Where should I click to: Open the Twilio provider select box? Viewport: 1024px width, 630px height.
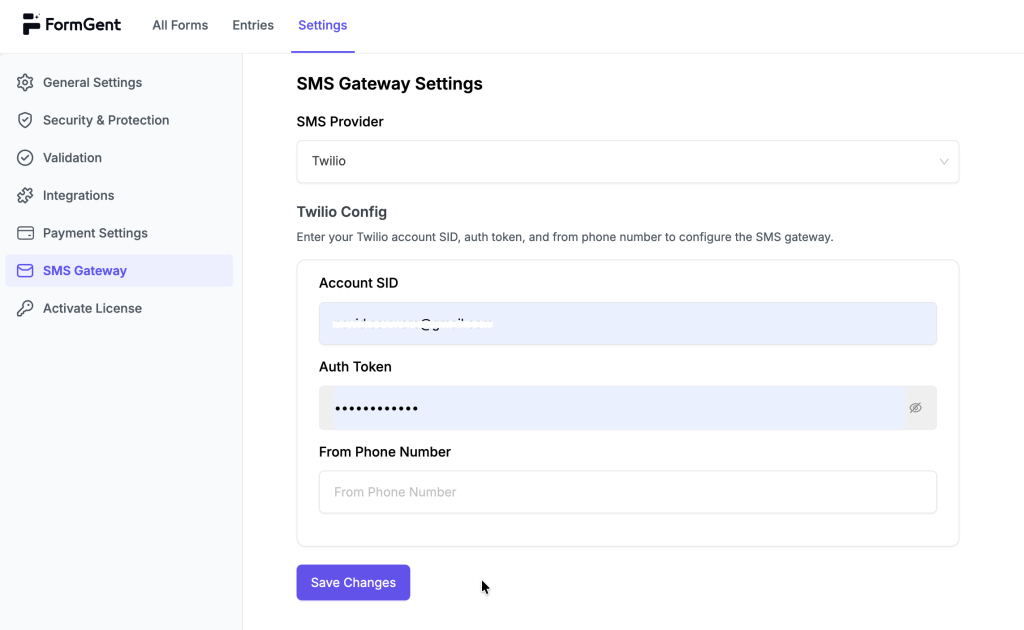coord(628,161)
